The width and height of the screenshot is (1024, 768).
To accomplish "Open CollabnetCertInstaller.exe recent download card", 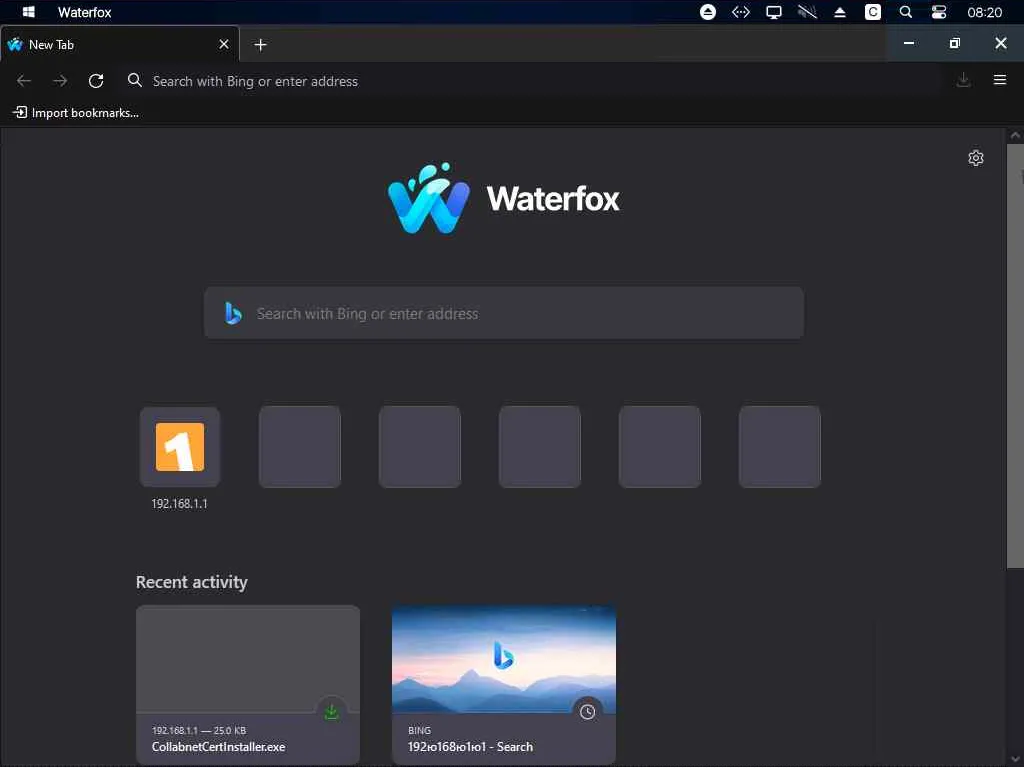I will click(x=248, y=684).
